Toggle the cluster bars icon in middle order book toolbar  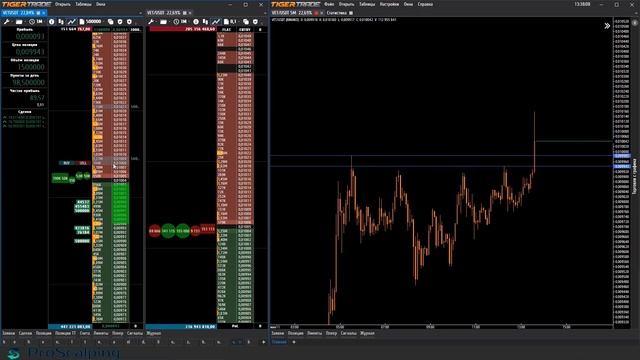point(205,22)
